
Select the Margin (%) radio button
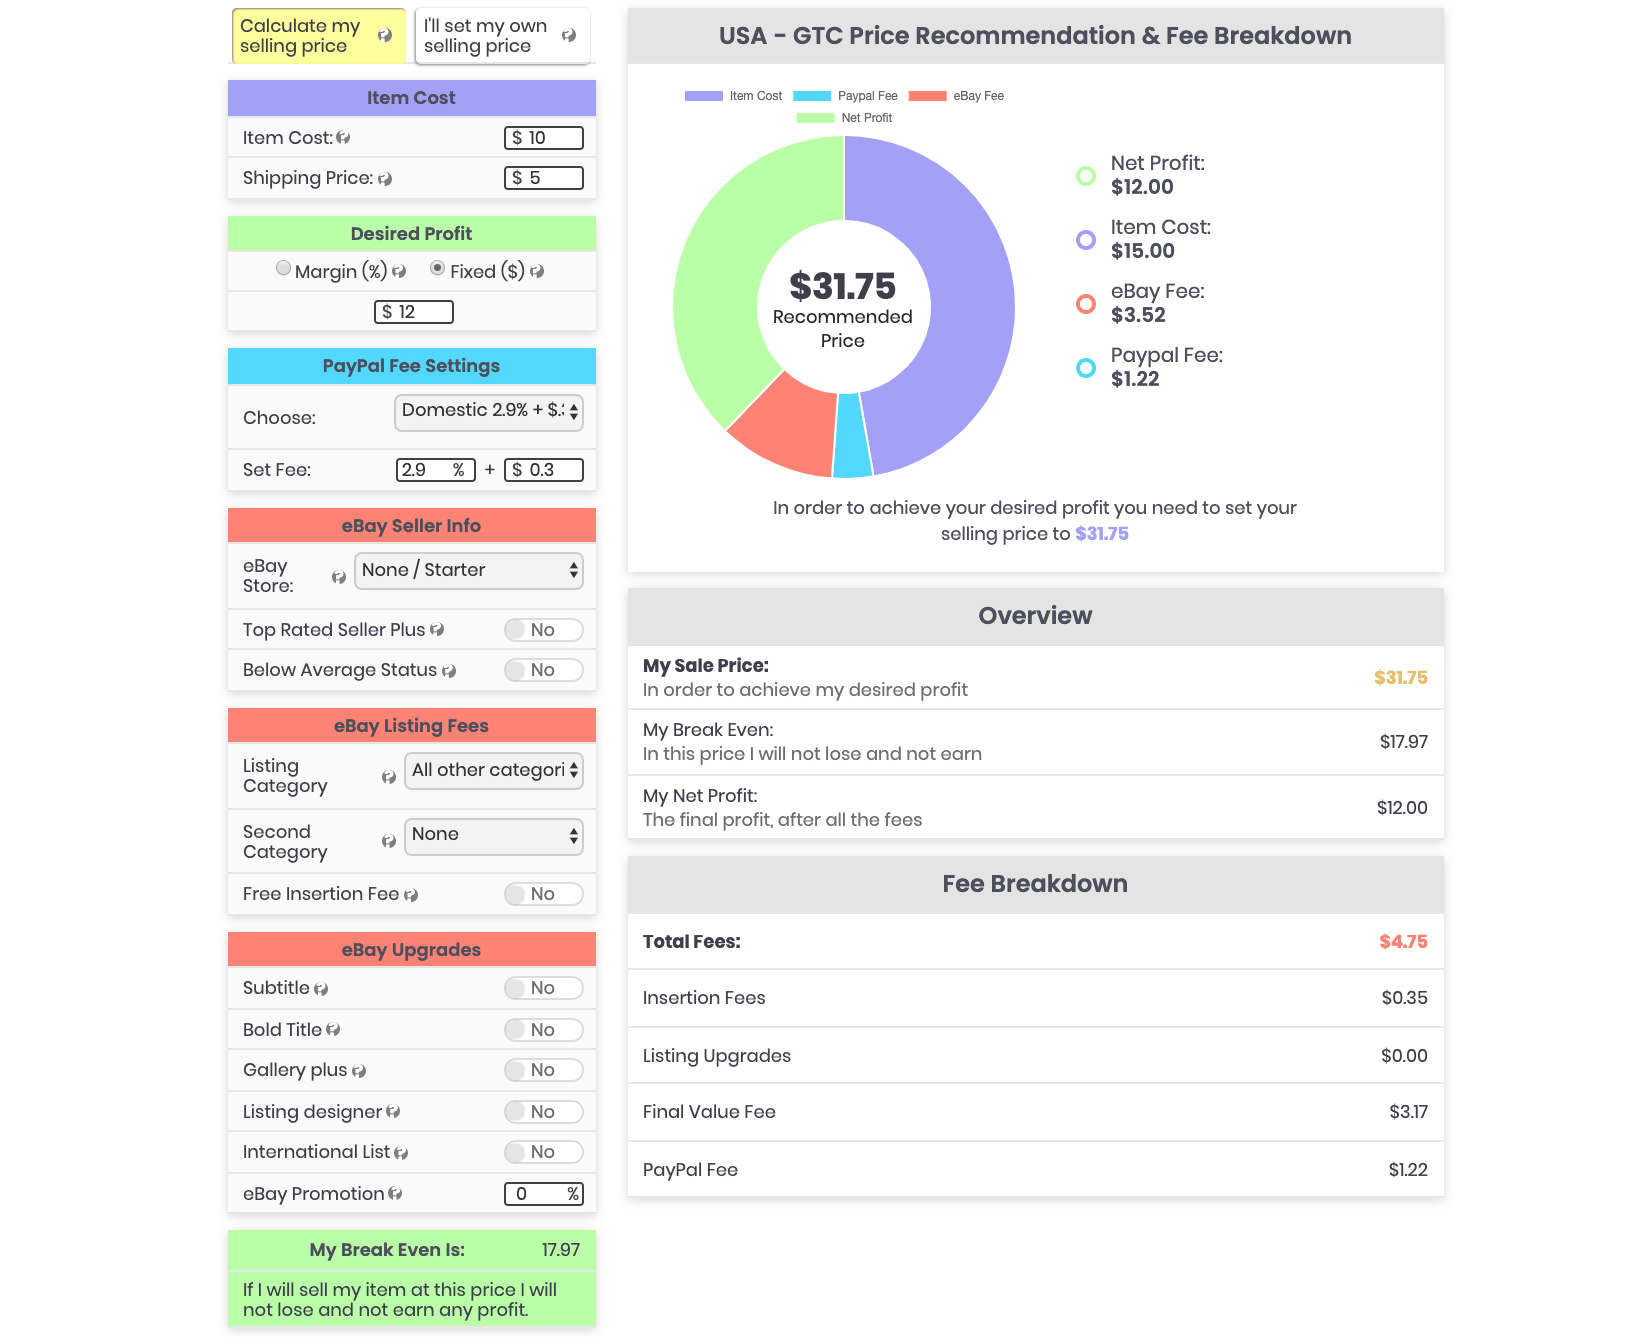point(284,269)
